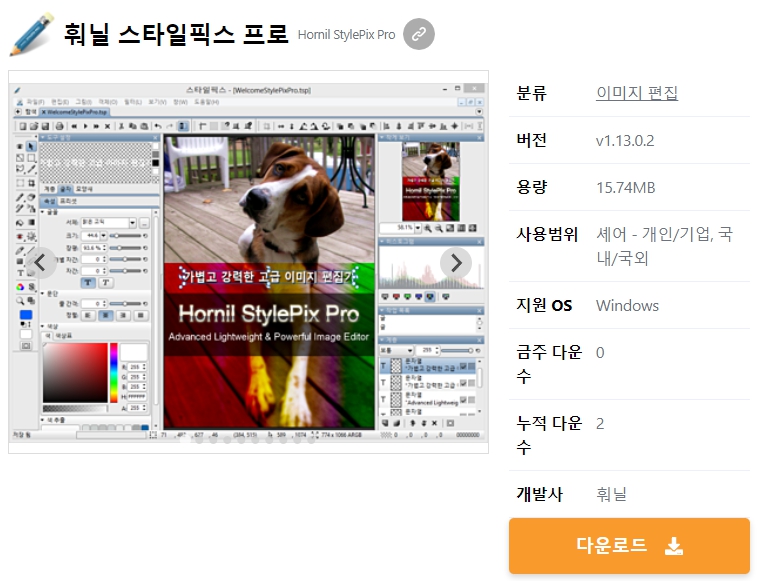This screenshot has height=581, width=758.
Task: Open the 크기 font size dropdown
Action: point(103,235)
